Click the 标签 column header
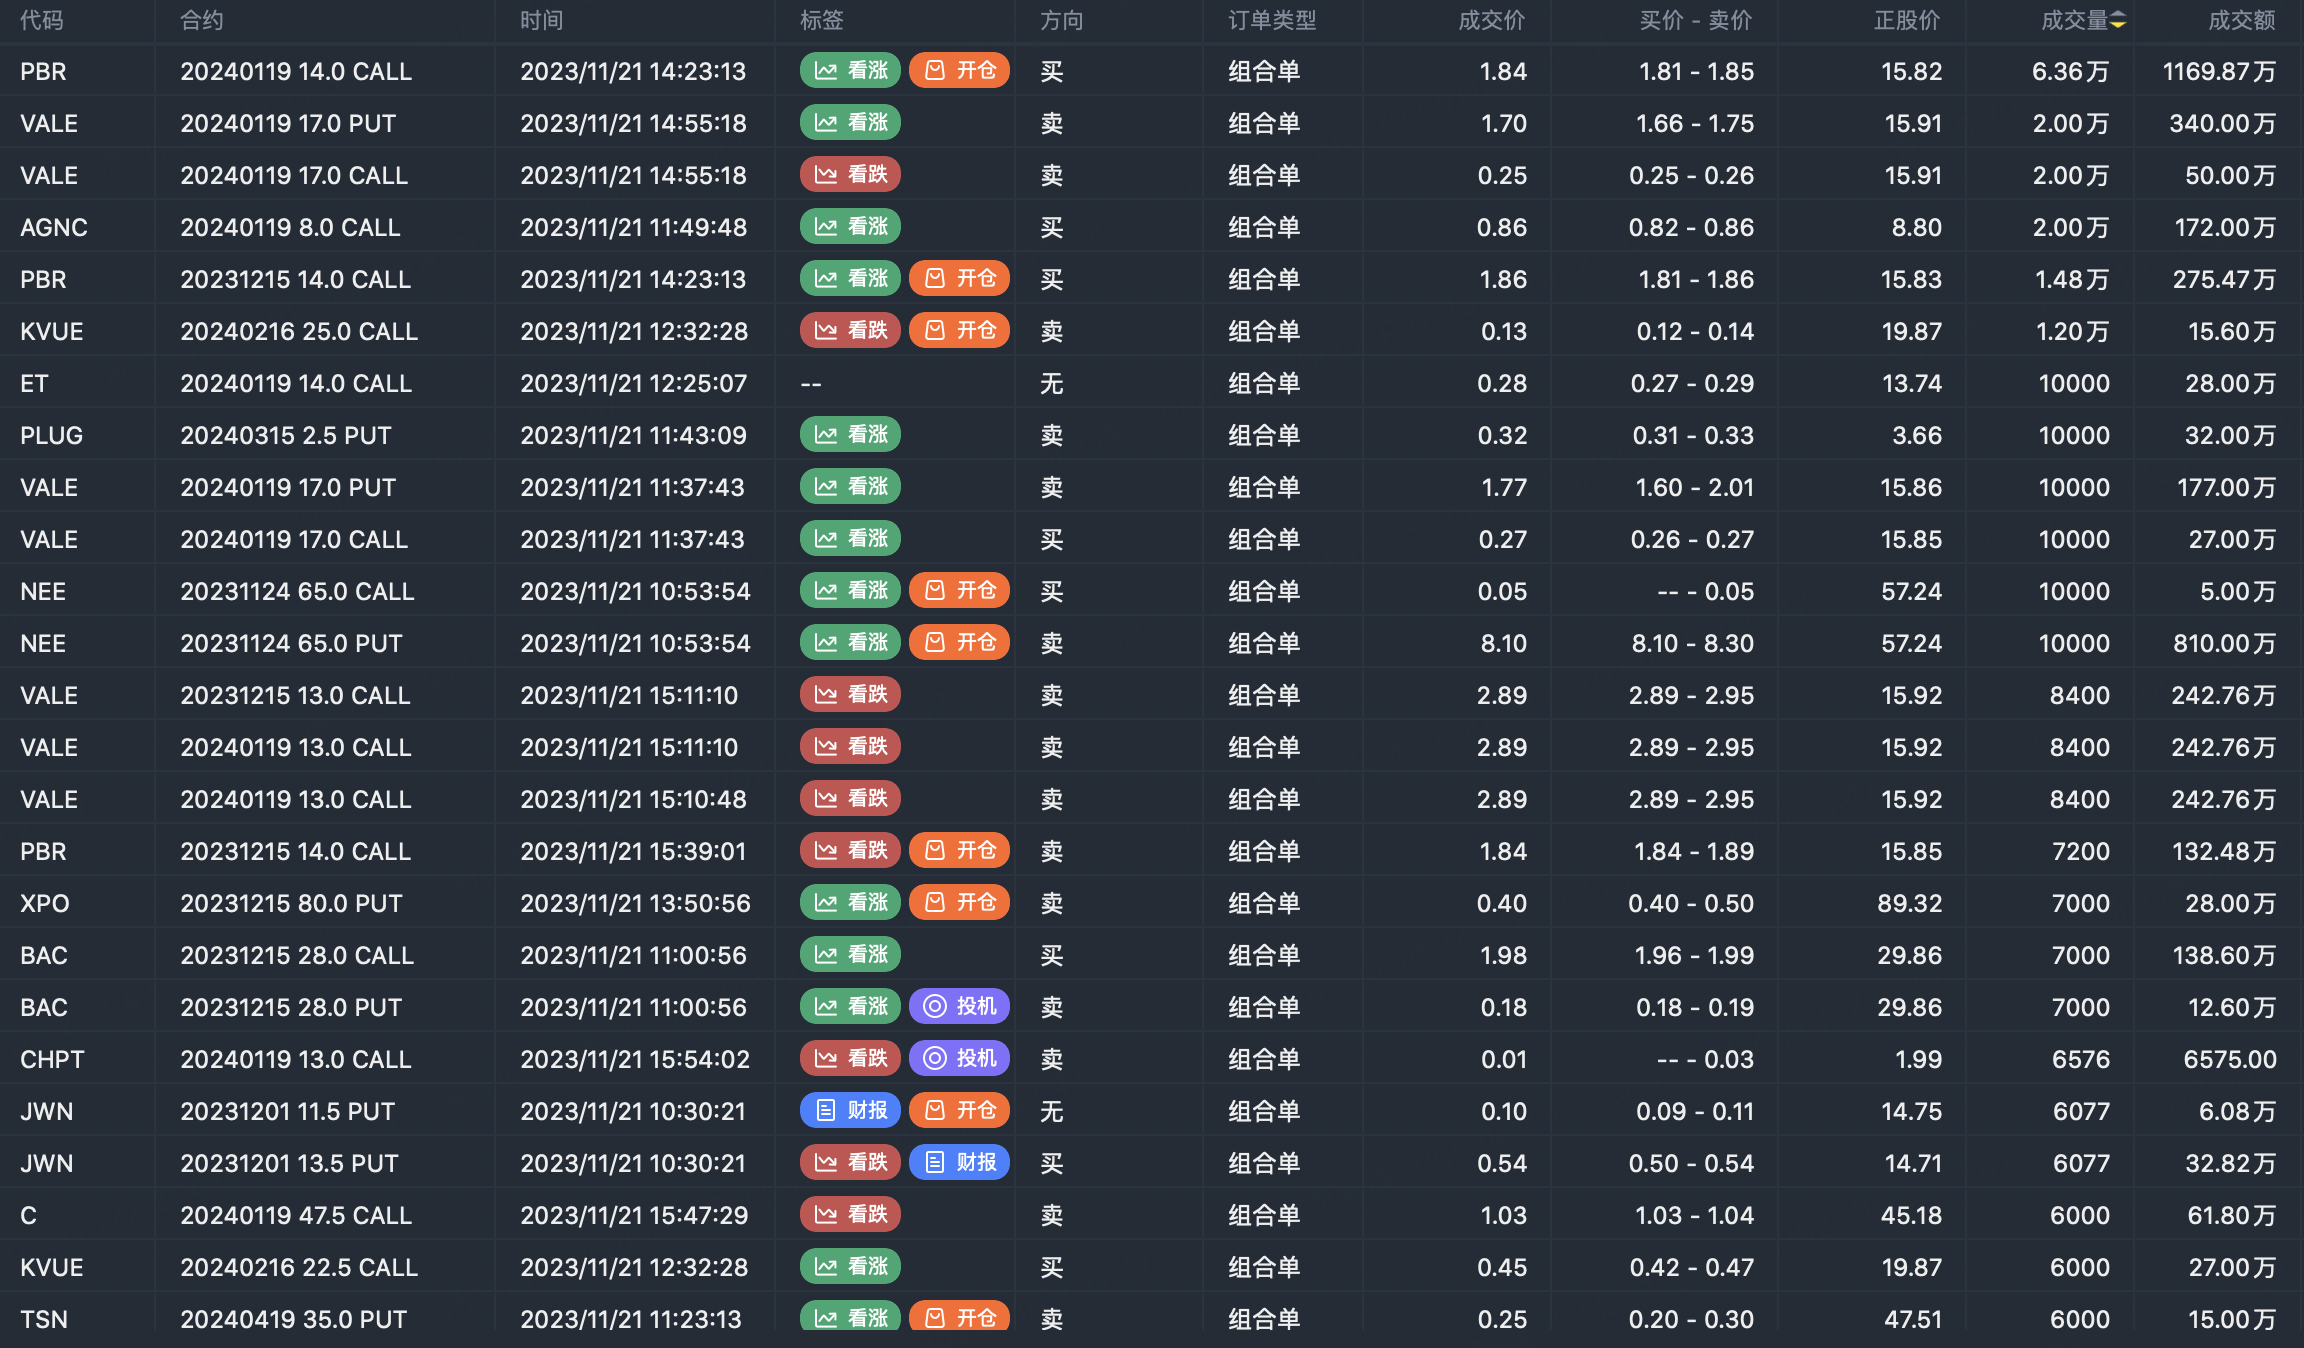 point(821,21)
